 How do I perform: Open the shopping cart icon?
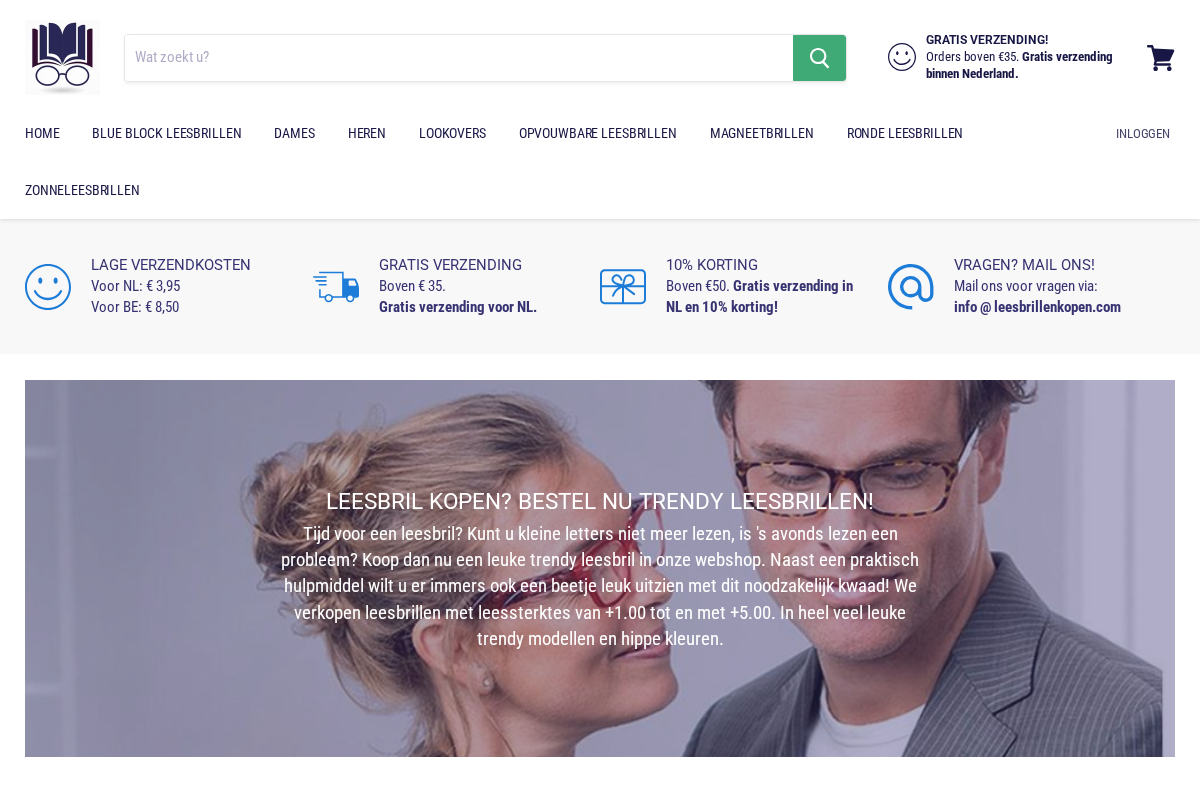click(x=1160, y=58)
